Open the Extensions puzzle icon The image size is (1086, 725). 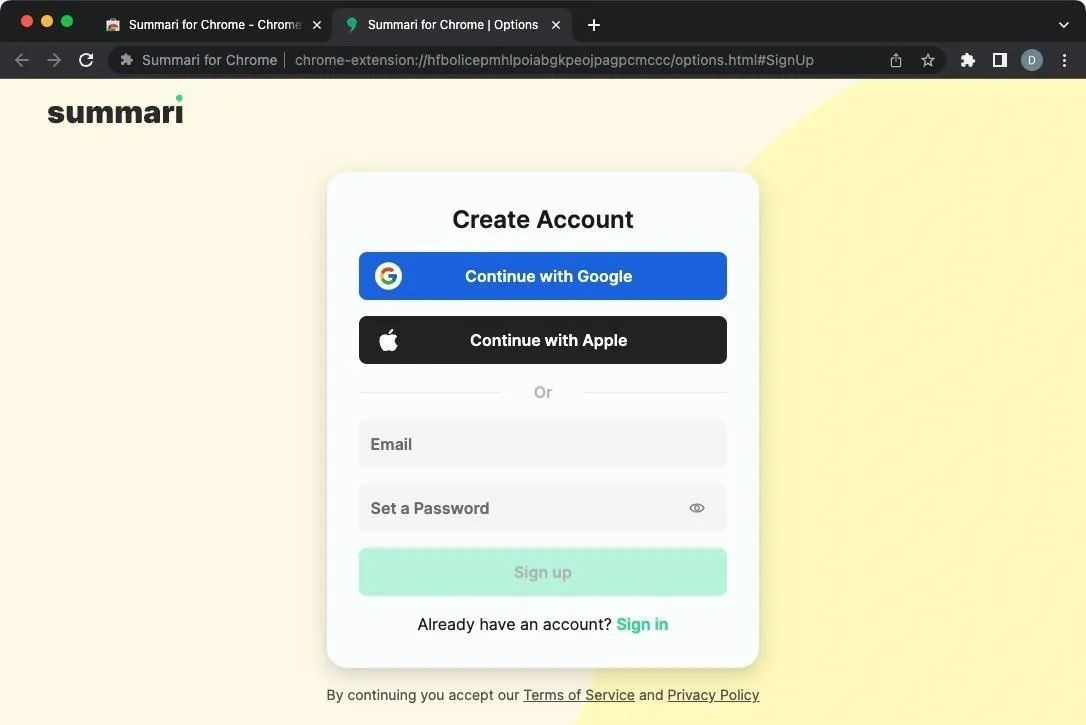(968, 60)
